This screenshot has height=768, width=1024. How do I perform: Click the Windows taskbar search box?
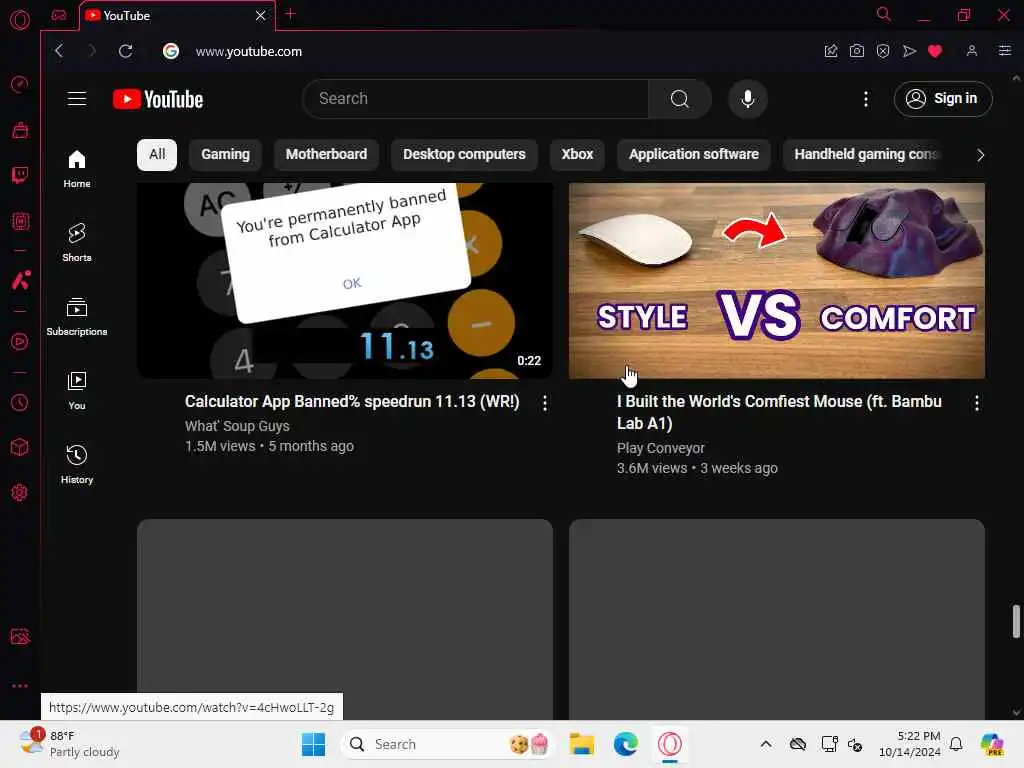(x=448, y=744)
